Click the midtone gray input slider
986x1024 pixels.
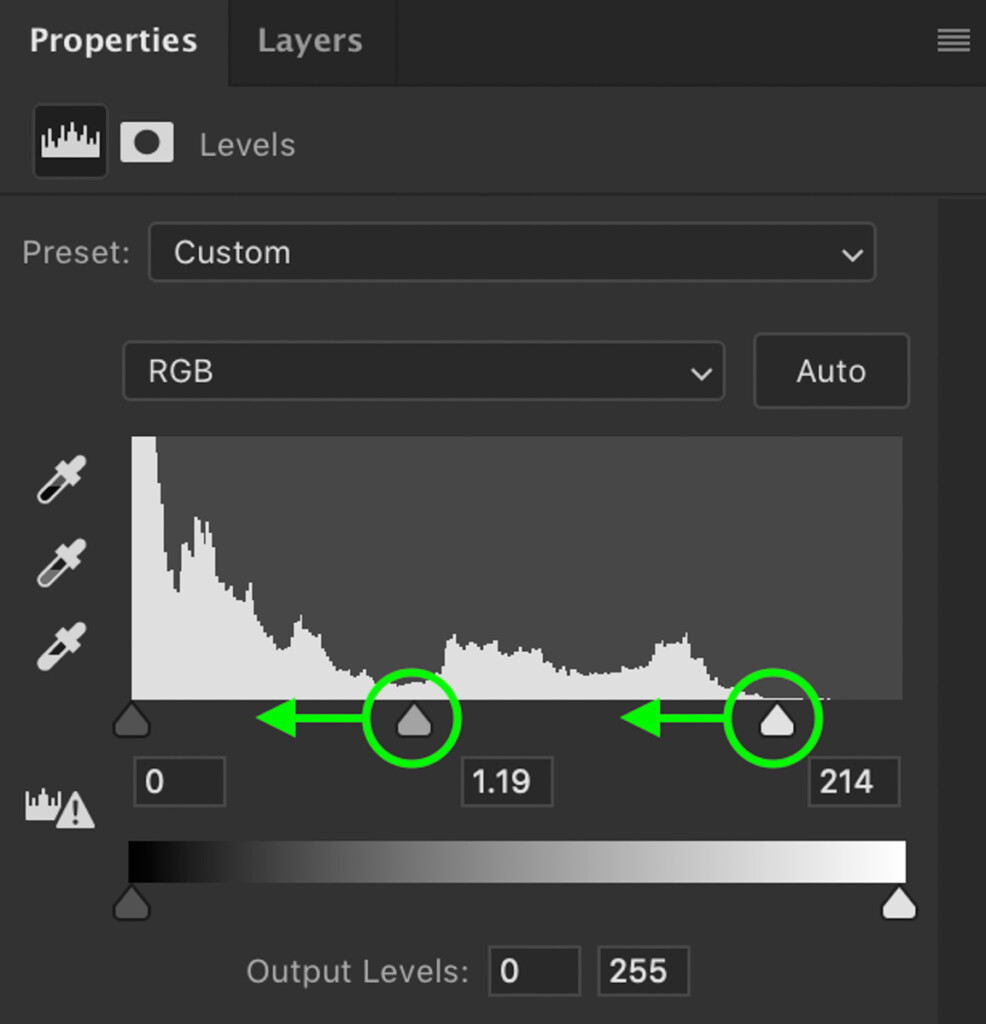414,720
